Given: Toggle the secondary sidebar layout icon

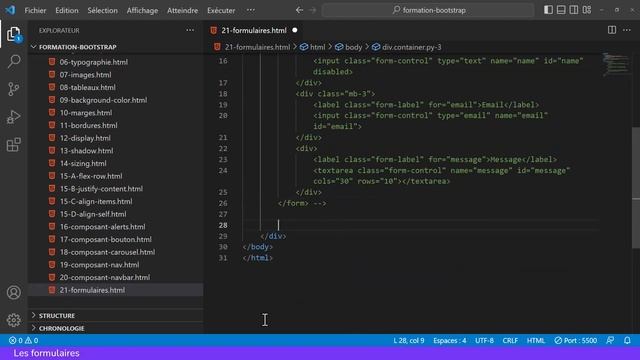Looking at the screenshot, I should 573,10.
